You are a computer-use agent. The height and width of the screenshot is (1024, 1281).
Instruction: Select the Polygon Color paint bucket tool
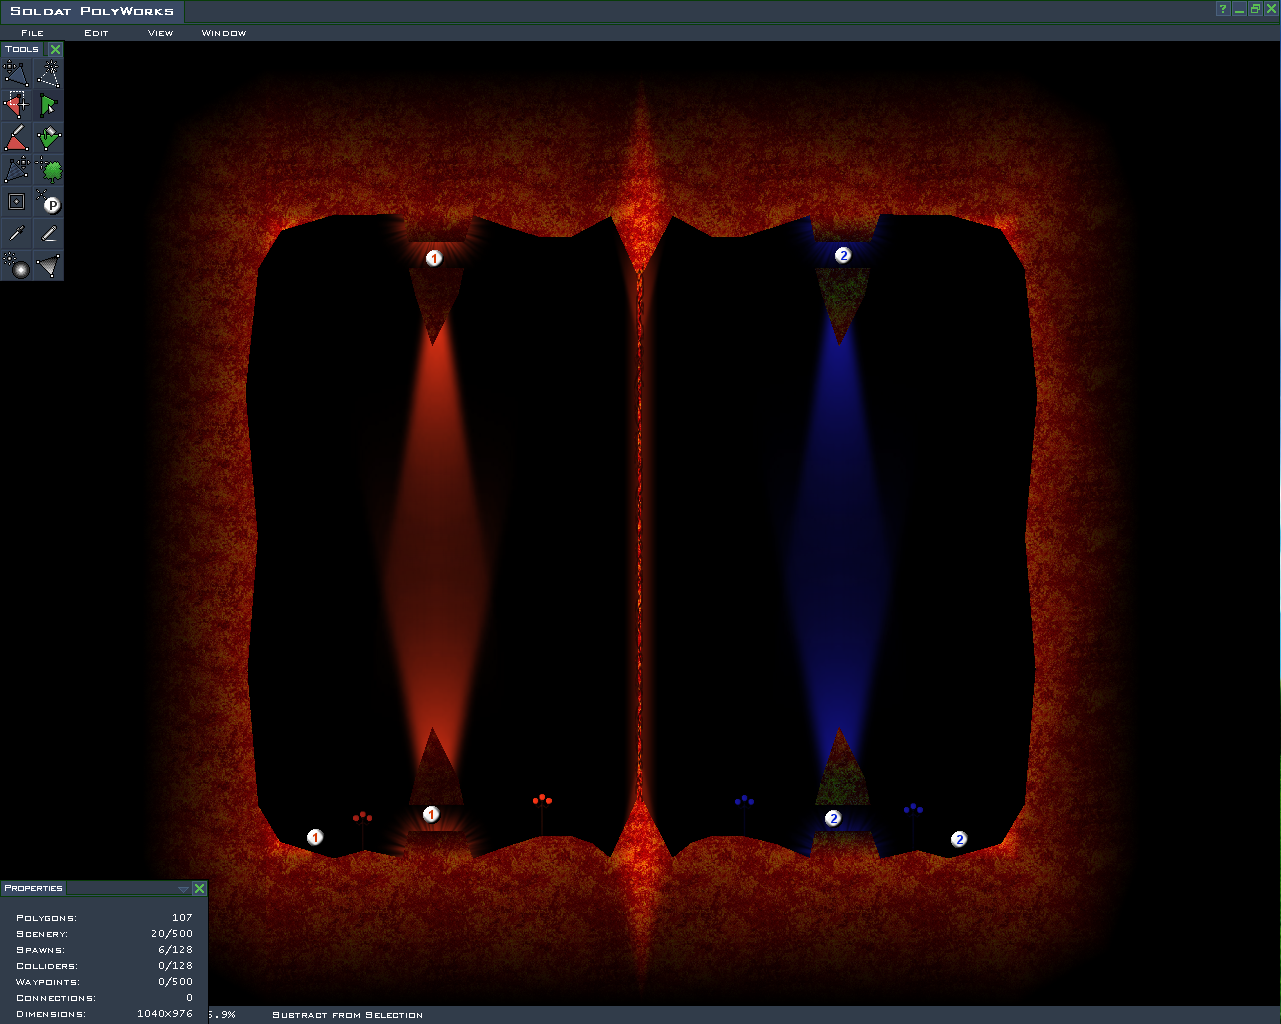click(x=48, y=137)
